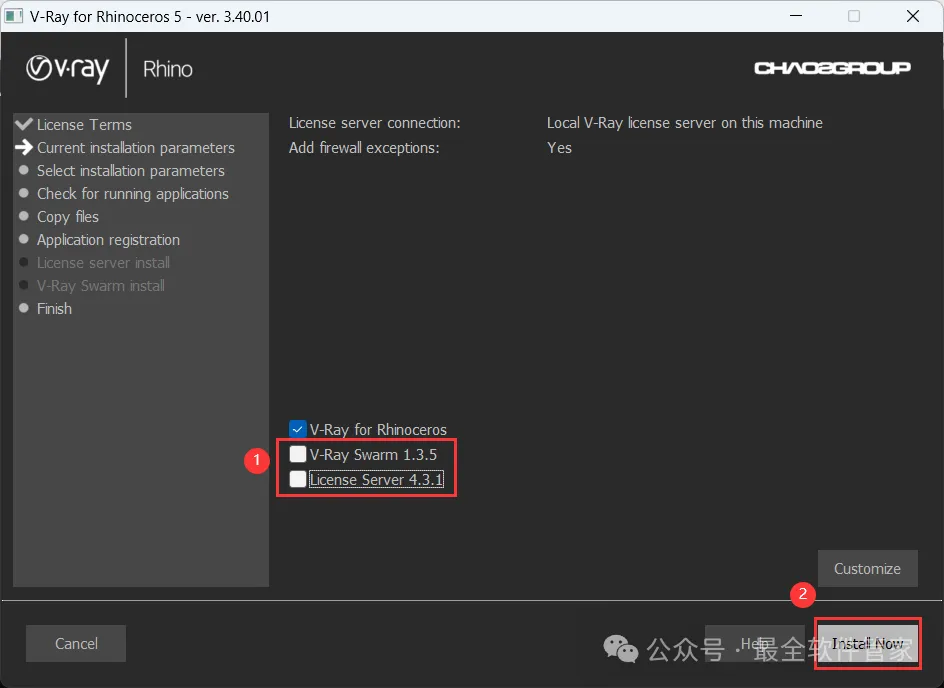The image size is (944, 688).
Task: Select the License server install step
Action: [103, 262]
